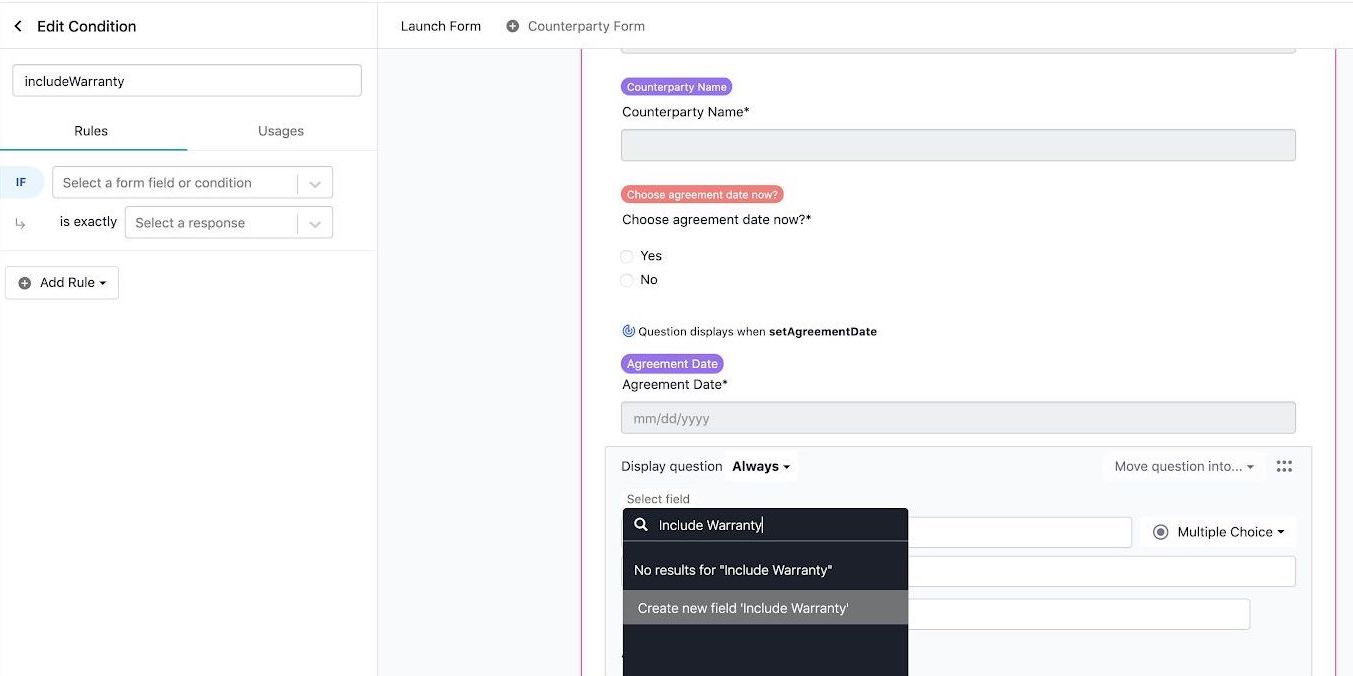Click the includeWarranty condition name field
Viewport: 1353px width, 676px height.
click(187, 81)
